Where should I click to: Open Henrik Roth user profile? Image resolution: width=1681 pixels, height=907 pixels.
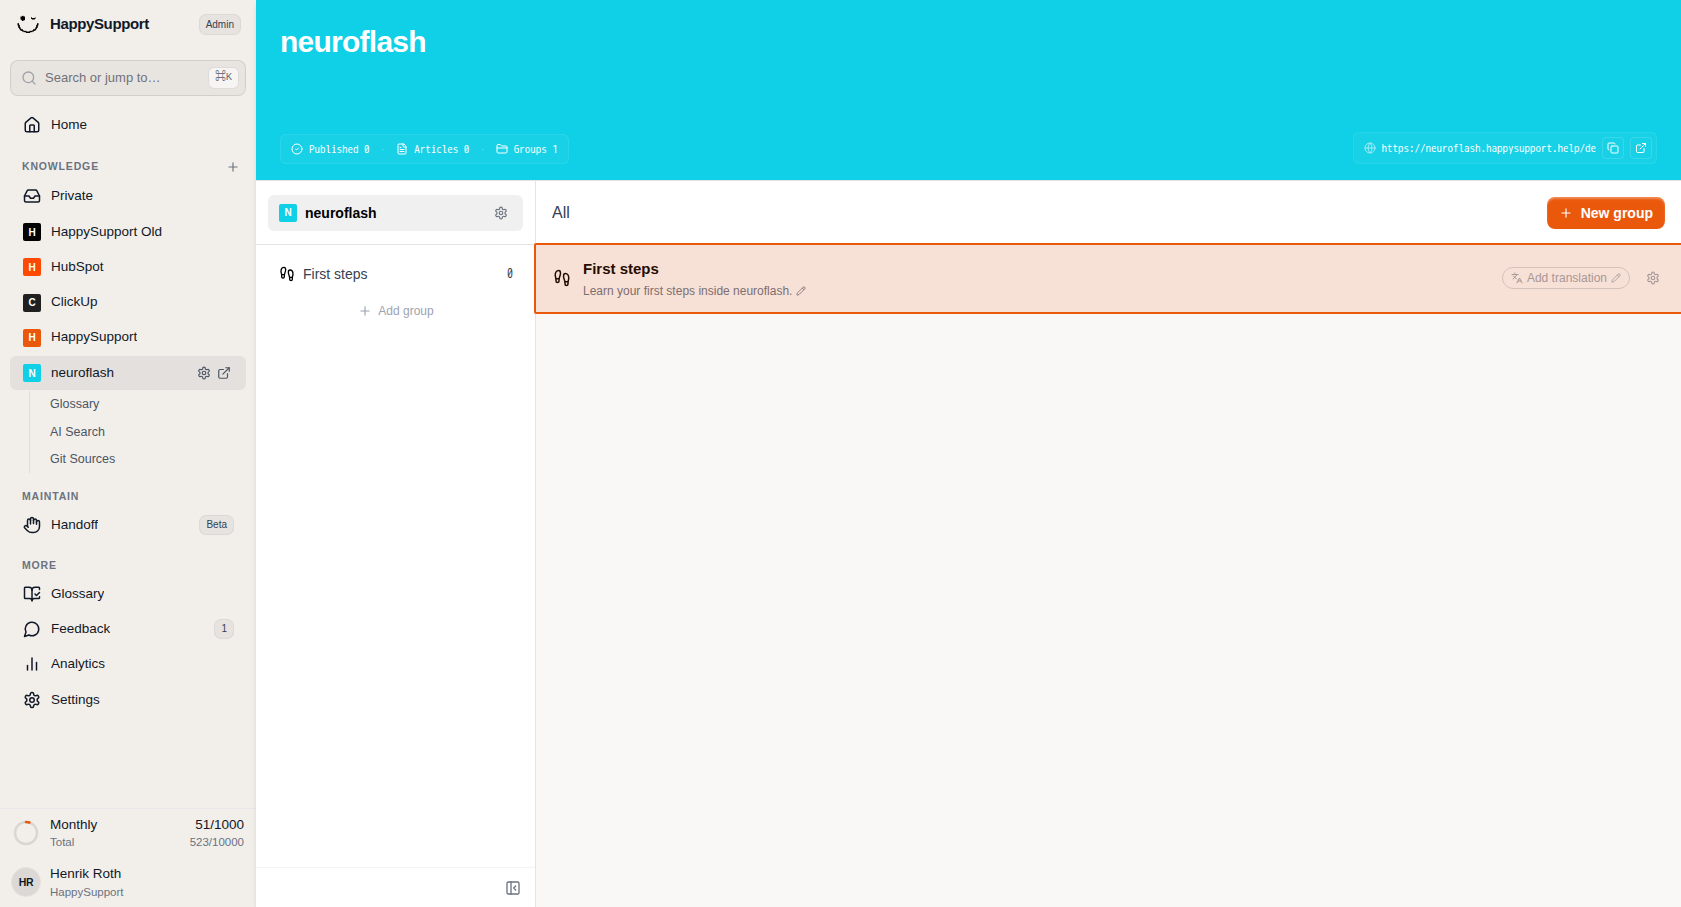tap(128, 882)
